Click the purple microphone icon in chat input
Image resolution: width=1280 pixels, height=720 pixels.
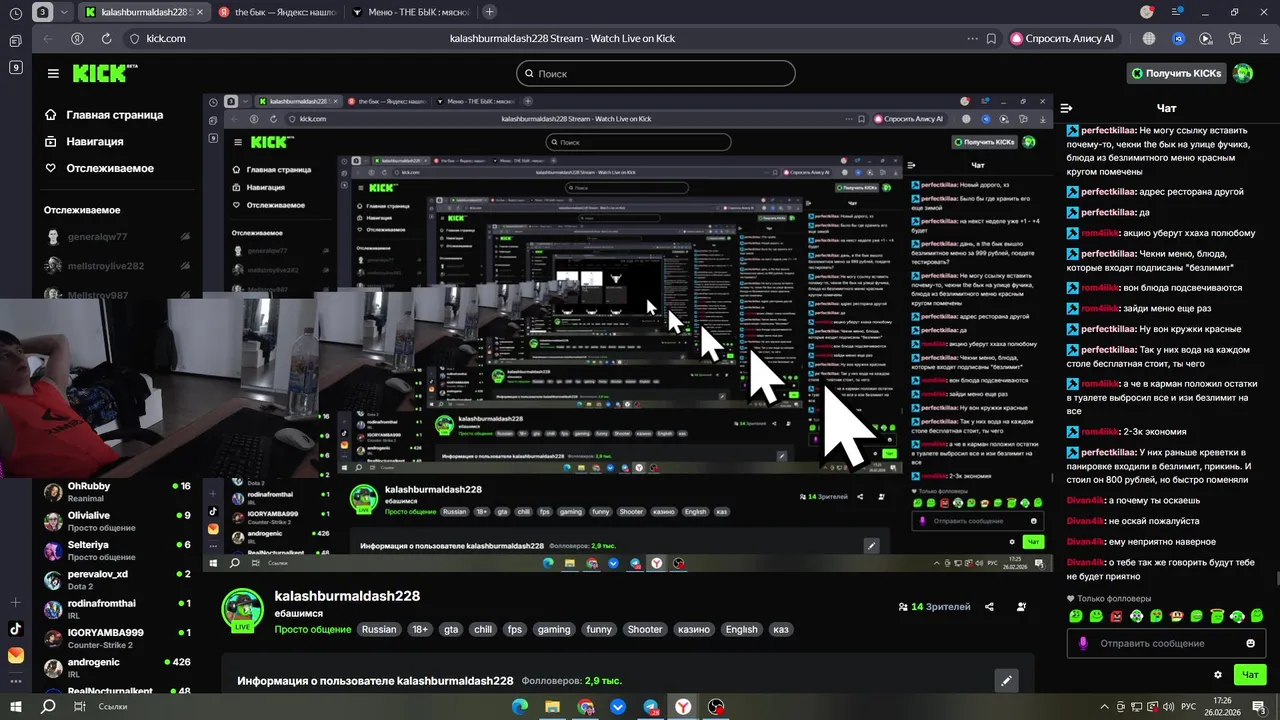point(1082,643)
